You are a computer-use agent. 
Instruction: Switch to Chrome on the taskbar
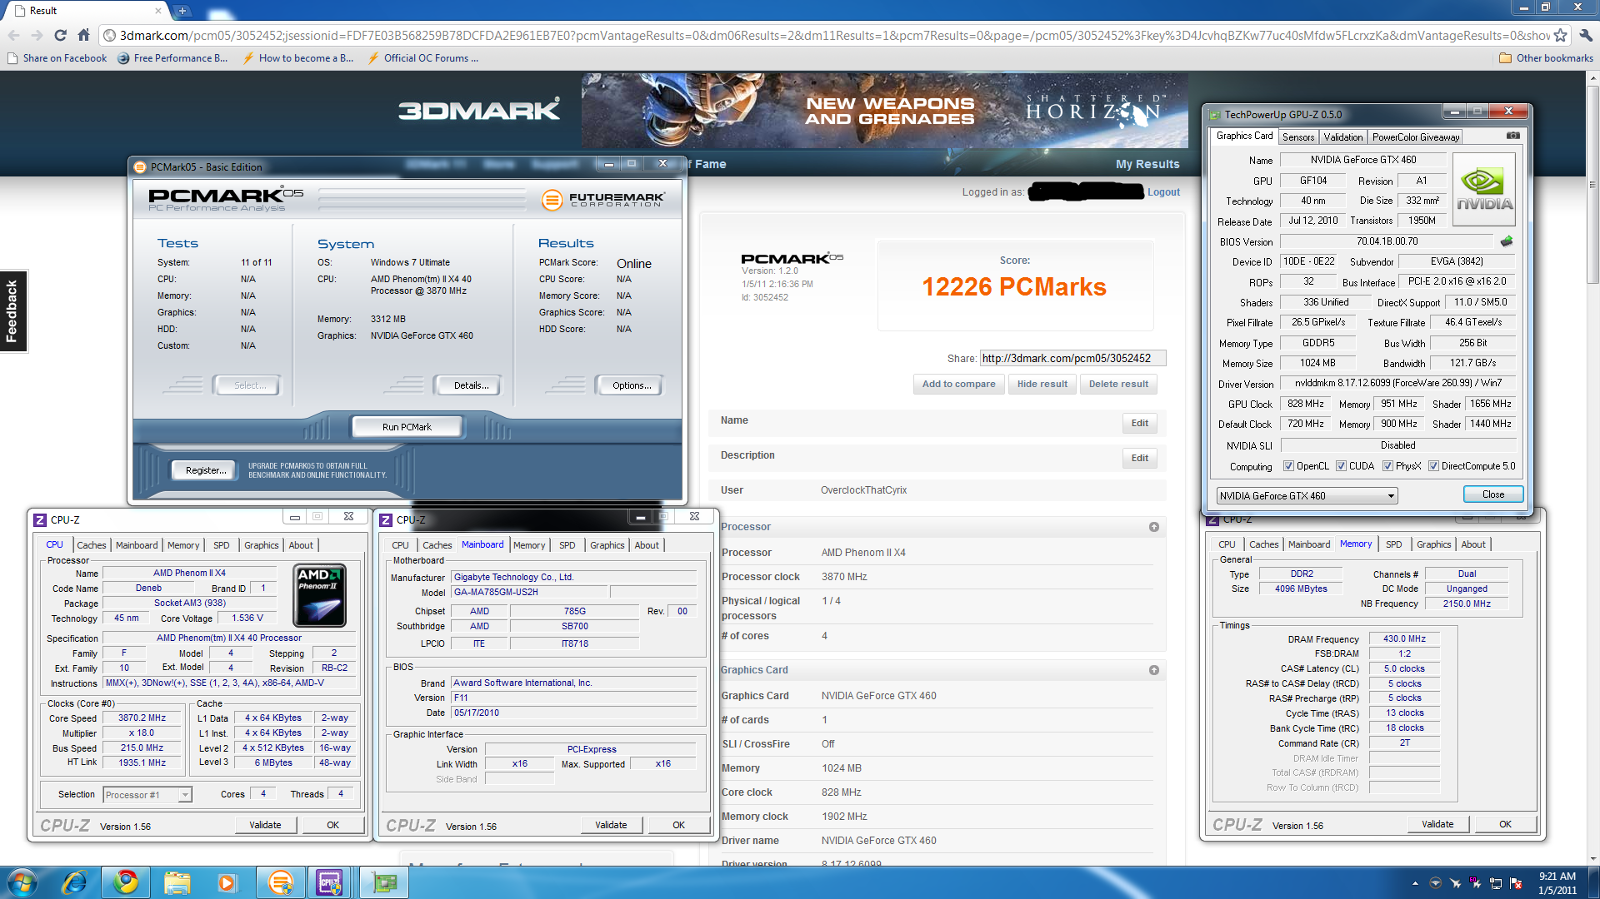[x=126, y=882]
